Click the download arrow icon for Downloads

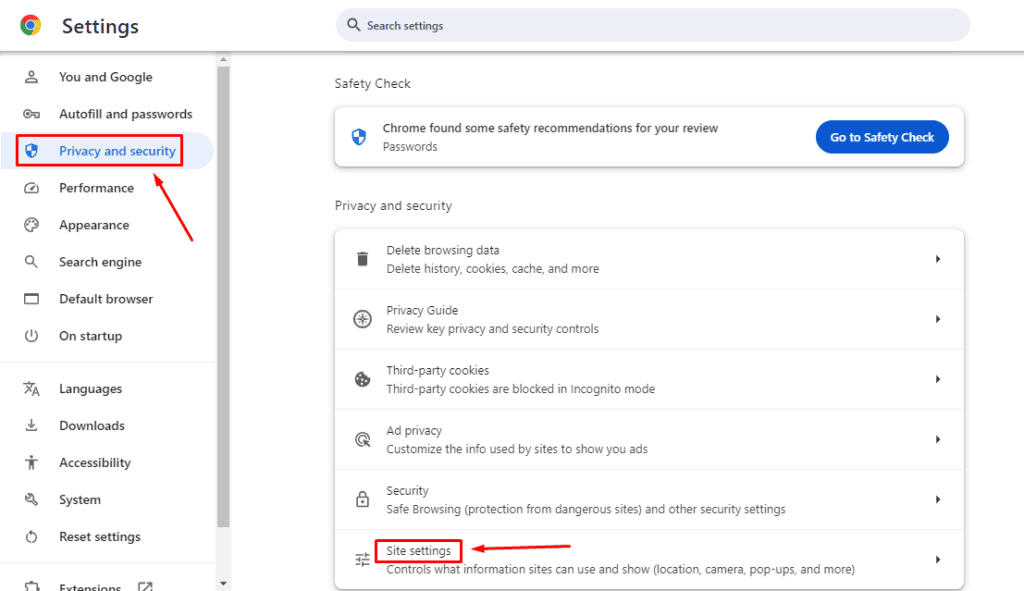point(31,425)
